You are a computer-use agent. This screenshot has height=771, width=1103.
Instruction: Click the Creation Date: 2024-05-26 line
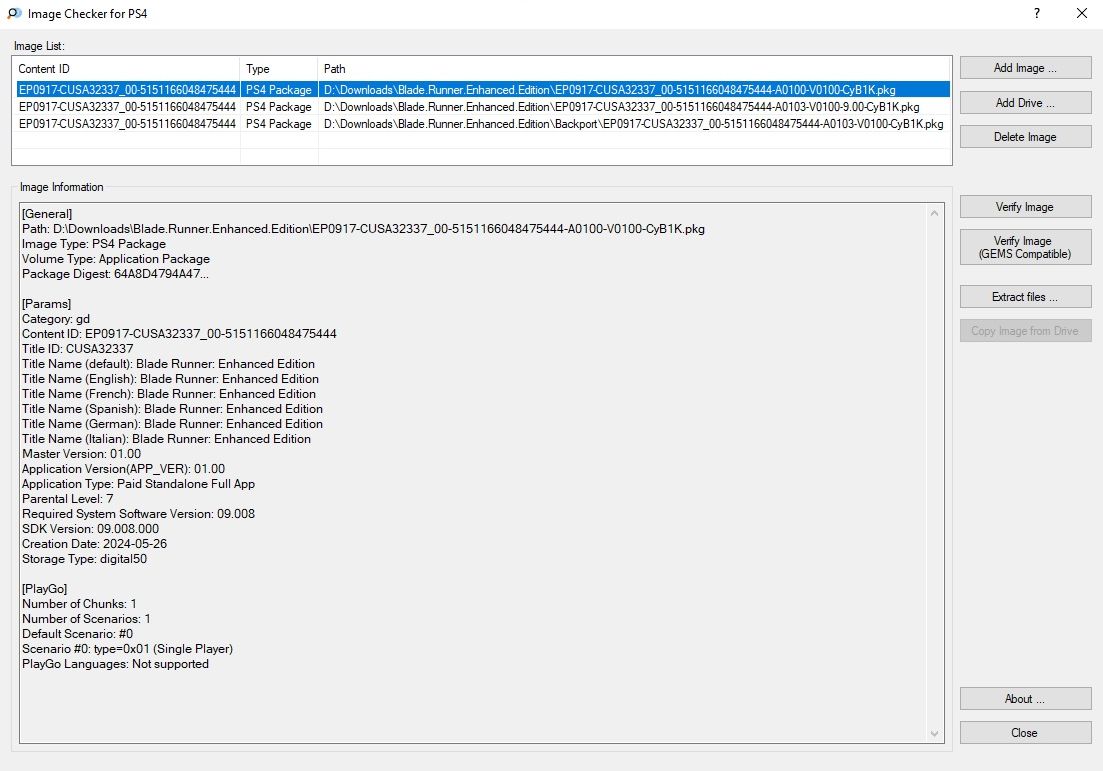click(x=94, y=544)
